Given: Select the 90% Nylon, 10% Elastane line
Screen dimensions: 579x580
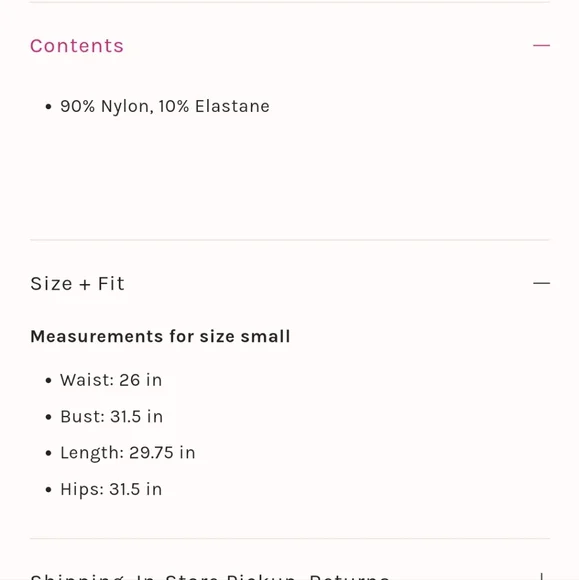Looking at the screenshot, I should [165, 106].
